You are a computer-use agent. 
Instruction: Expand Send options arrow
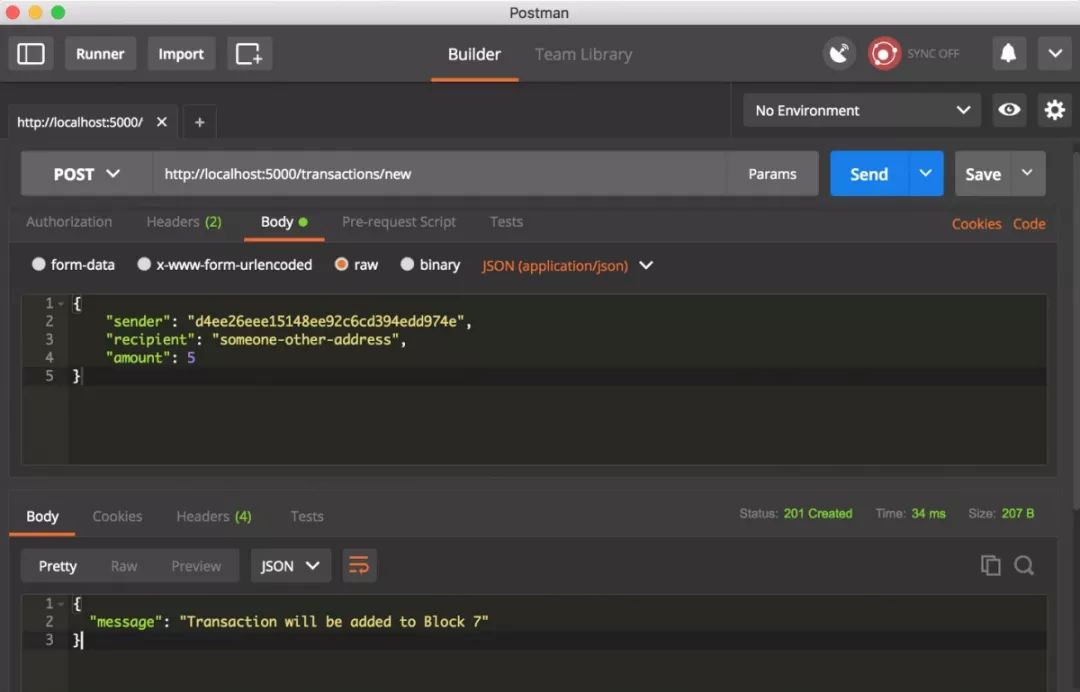point(926,174)
